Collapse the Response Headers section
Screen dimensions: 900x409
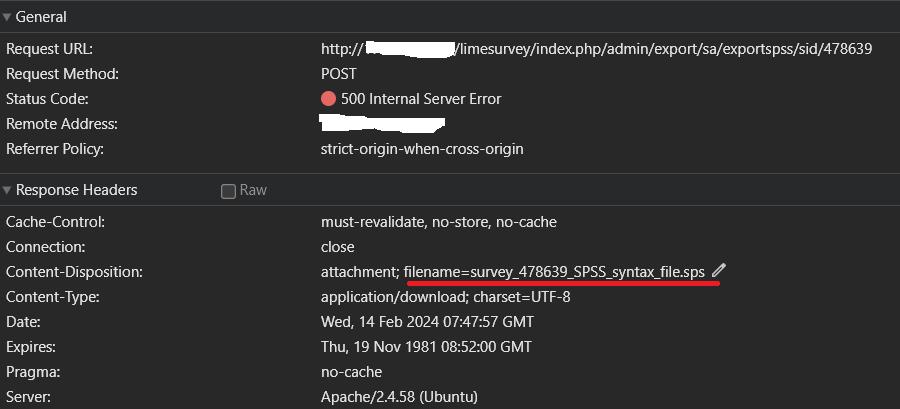(7, 190)
